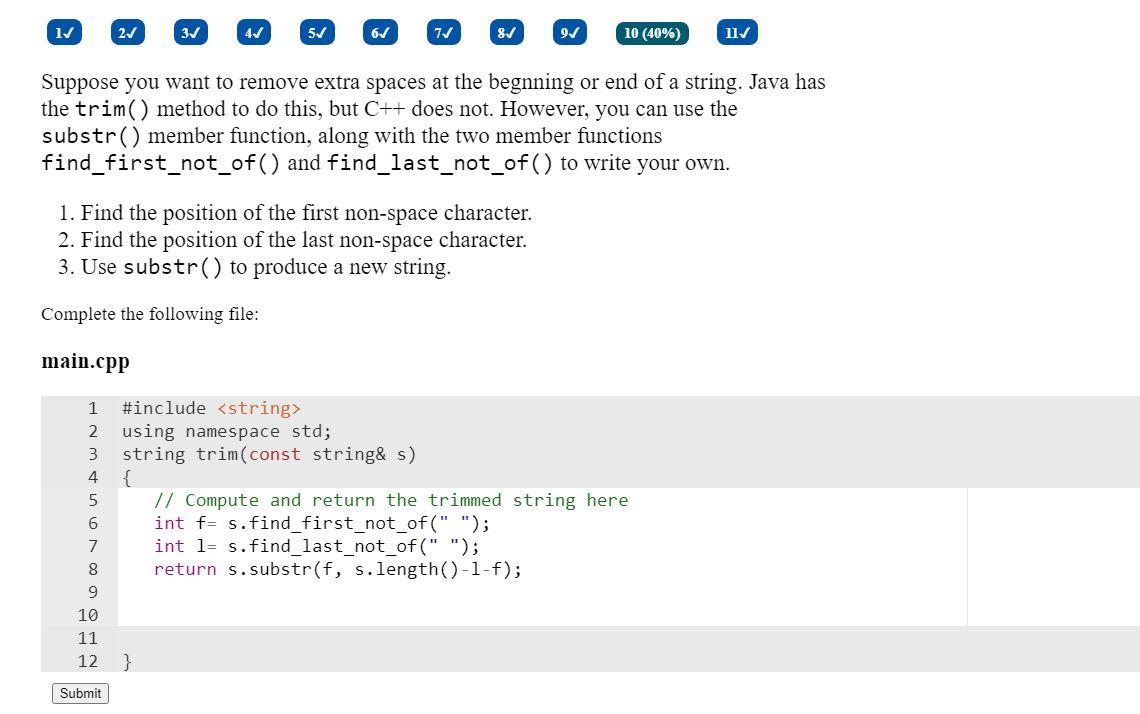Screen dimensions: 1140x714
Task: Click the 'using namespace std;' line
Action: pyautogui.click(x=226, y=431)
